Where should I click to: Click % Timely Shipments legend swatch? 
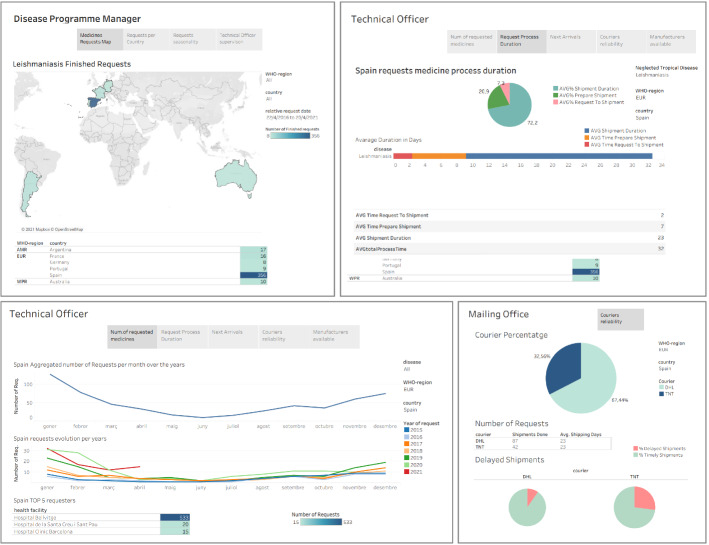pos(636,455)
